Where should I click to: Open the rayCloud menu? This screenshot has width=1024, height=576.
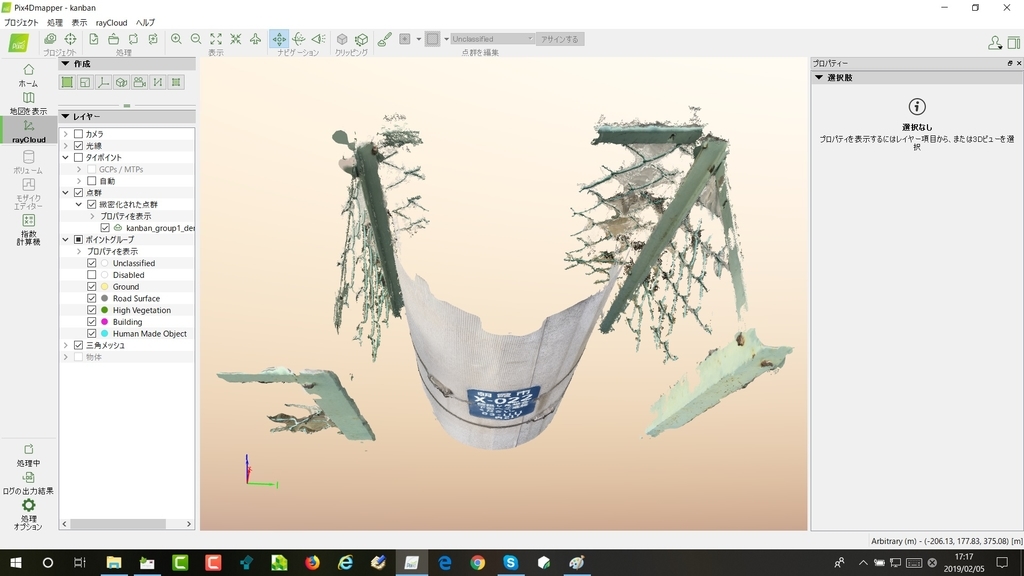pyautogui.click(x=111, y=22)
